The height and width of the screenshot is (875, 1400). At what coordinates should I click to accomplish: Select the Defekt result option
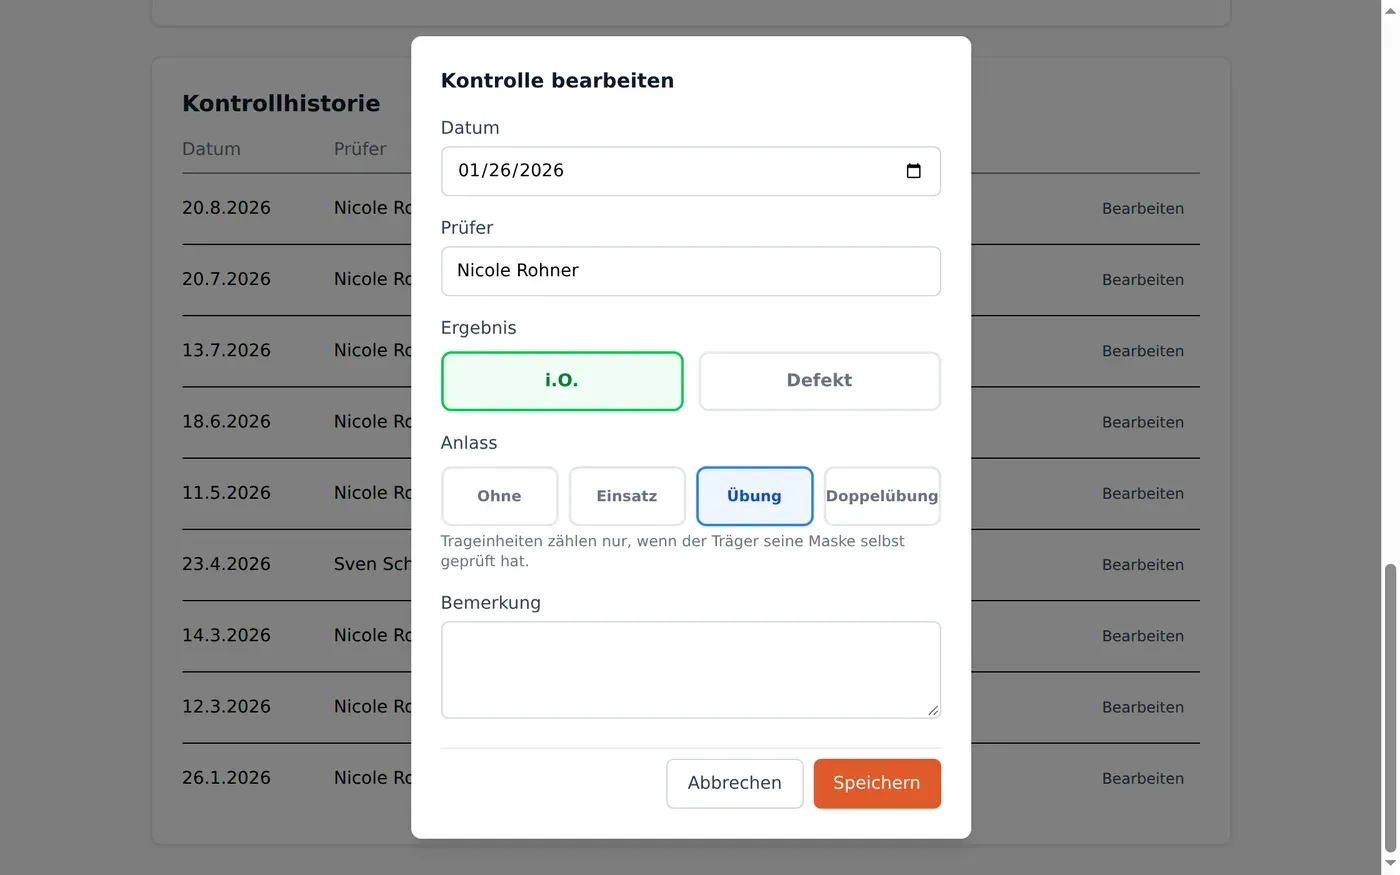click(820, 381)
